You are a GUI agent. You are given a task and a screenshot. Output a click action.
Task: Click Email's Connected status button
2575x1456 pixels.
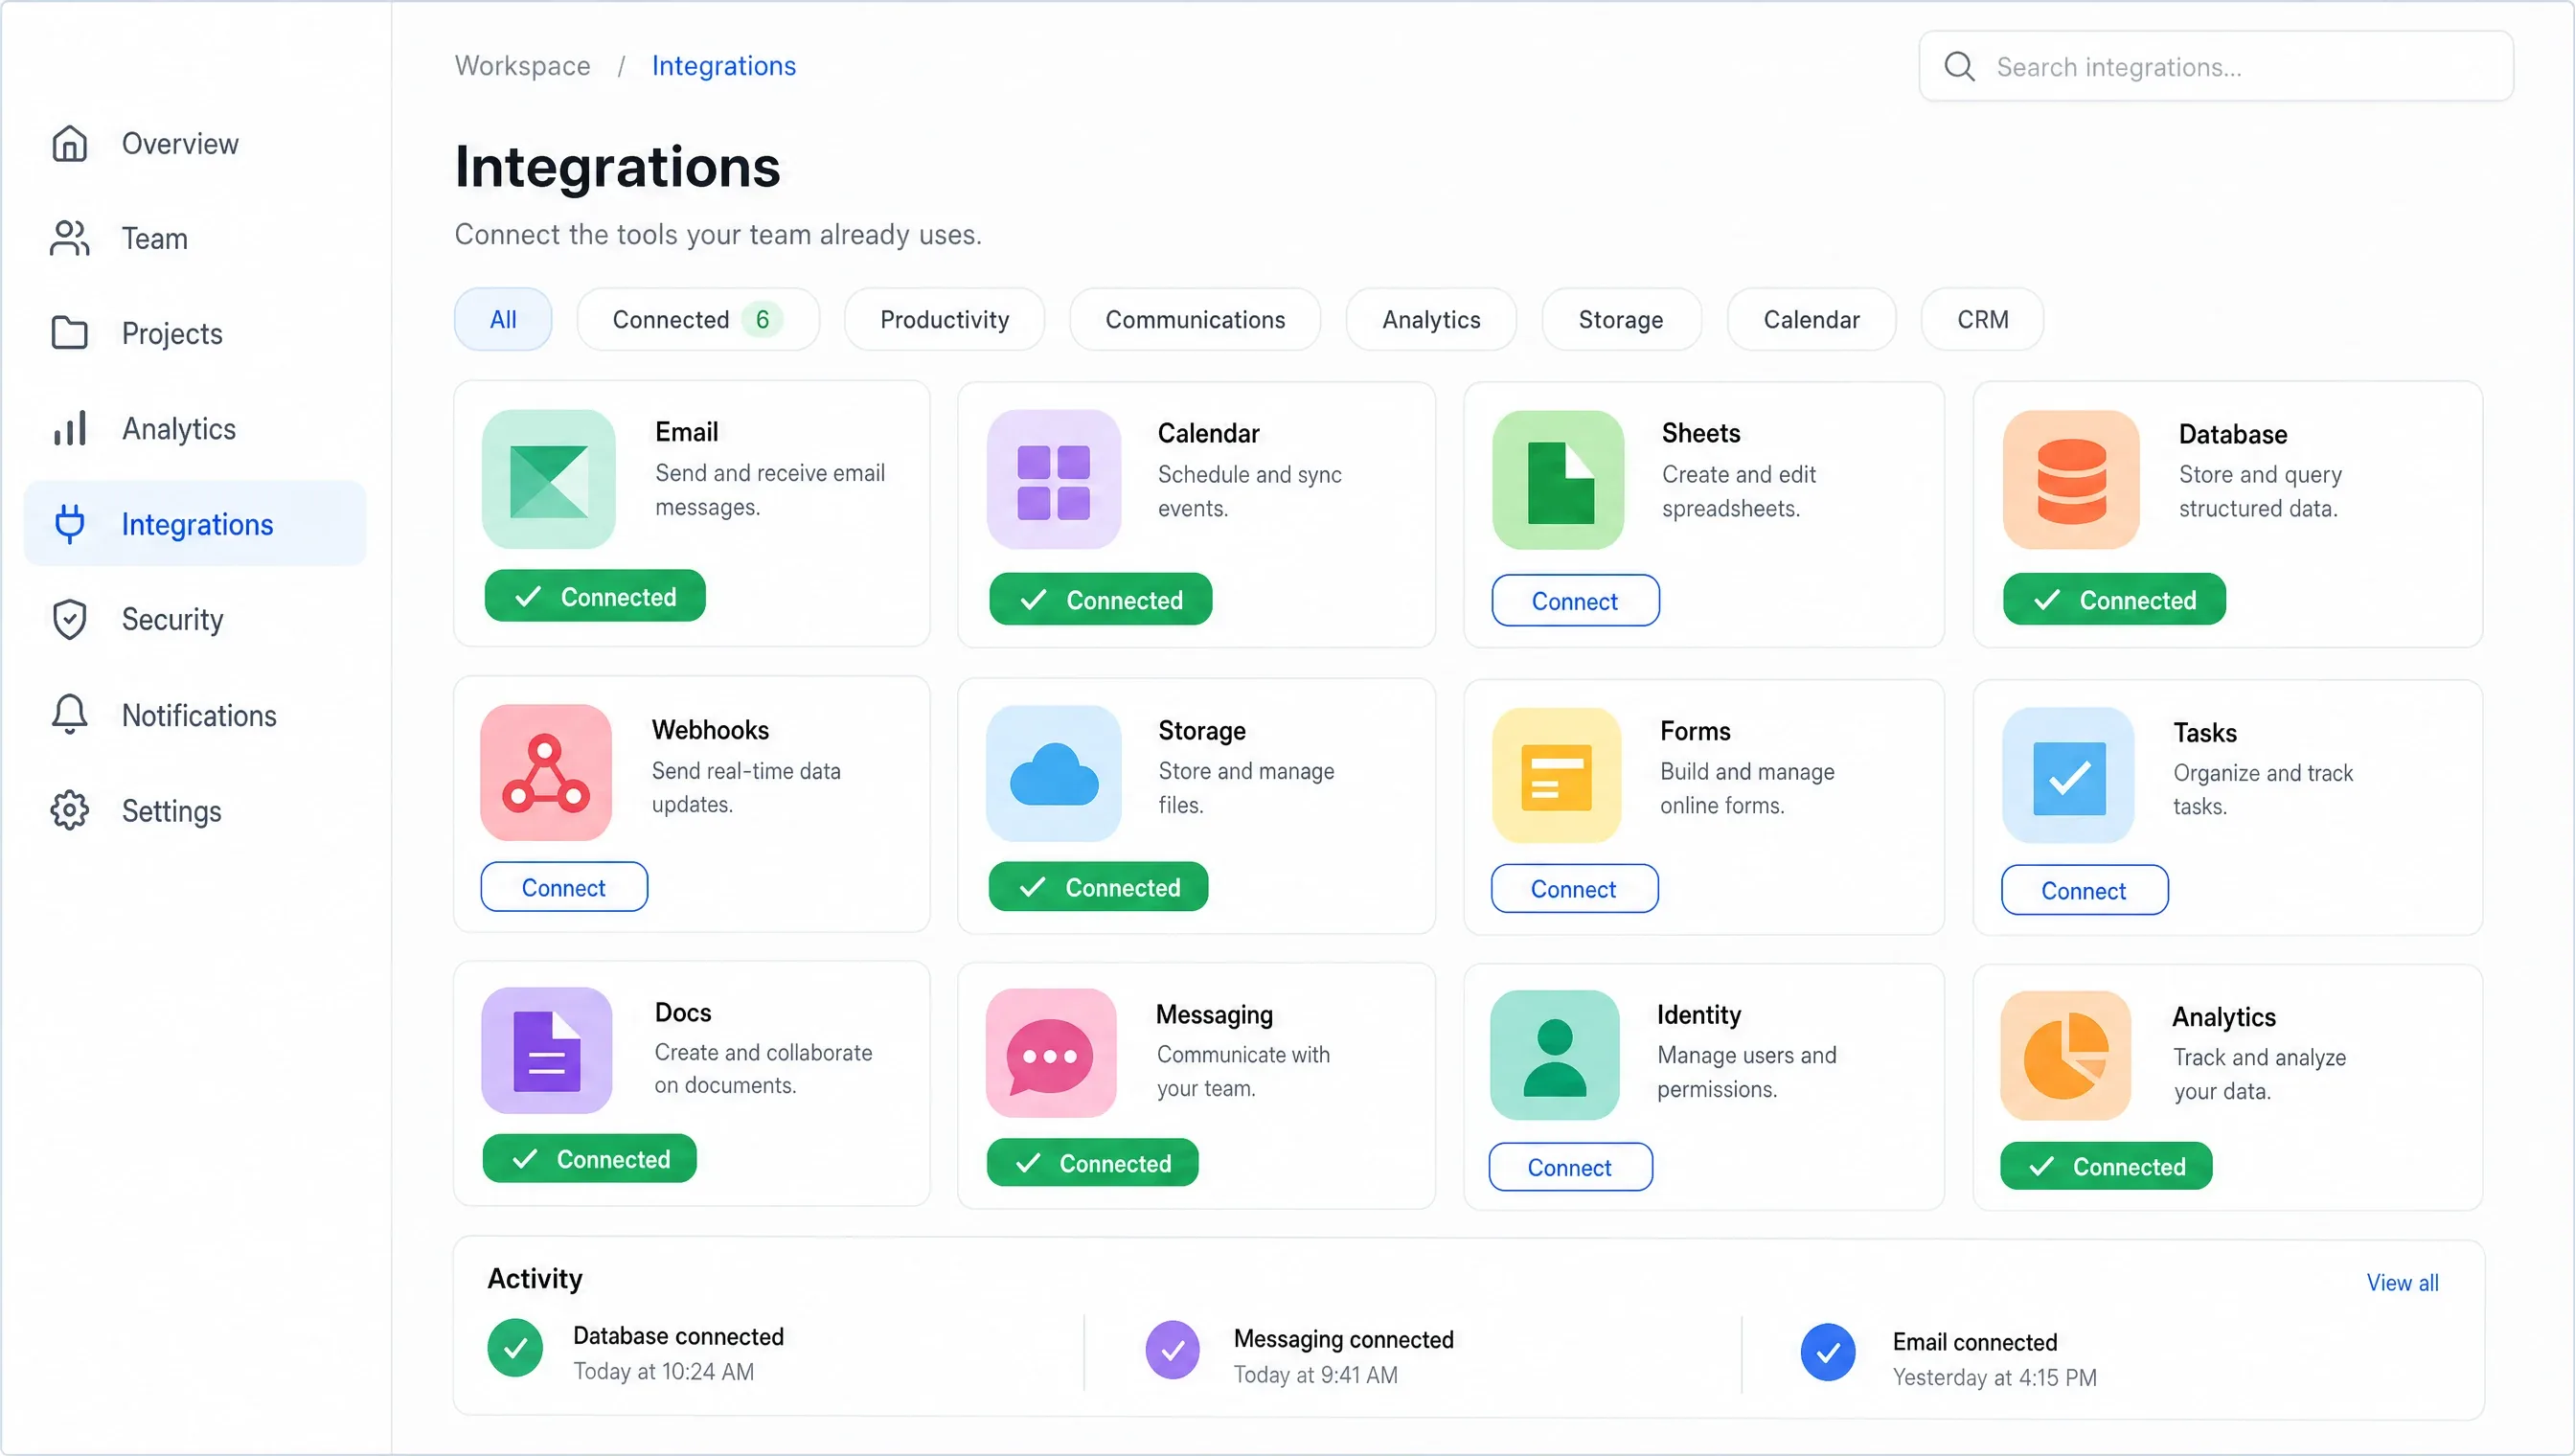[595, 596]
